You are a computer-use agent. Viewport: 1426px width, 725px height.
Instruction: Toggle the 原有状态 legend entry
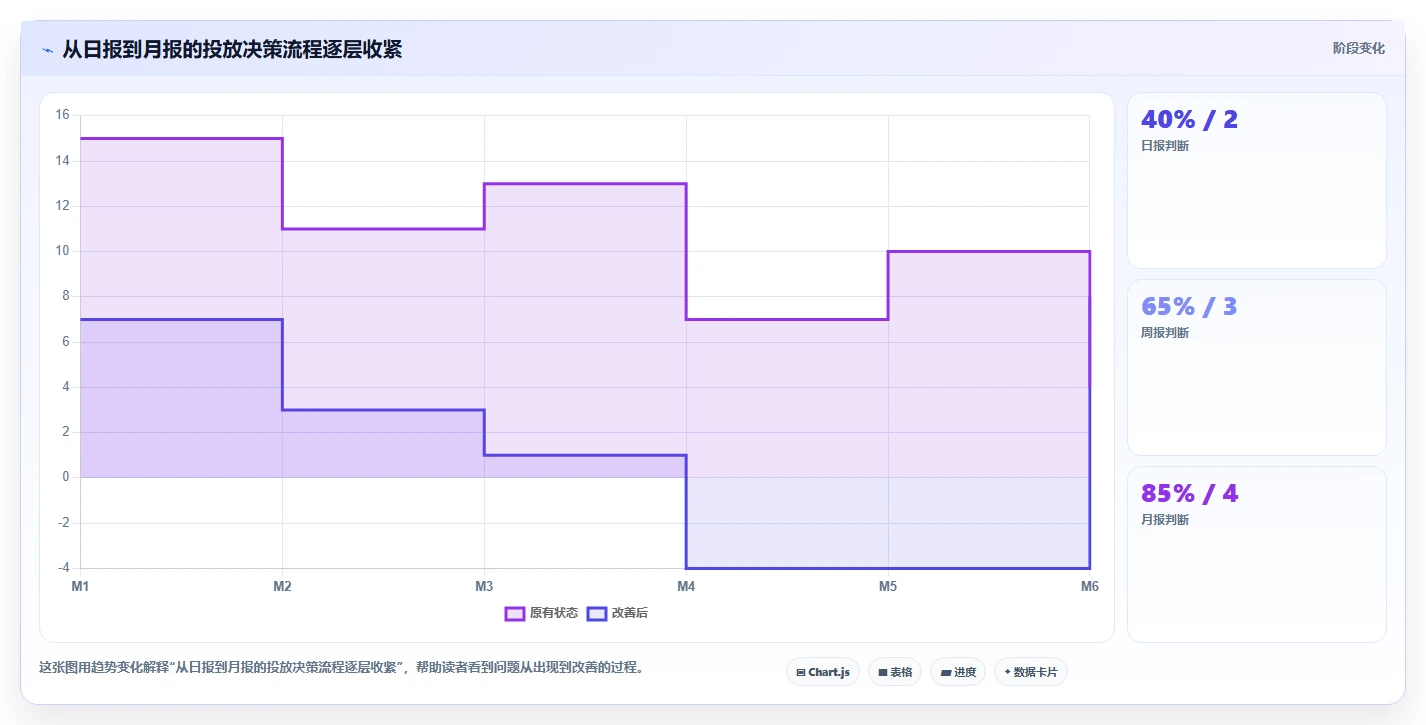[x=541, y=613]
